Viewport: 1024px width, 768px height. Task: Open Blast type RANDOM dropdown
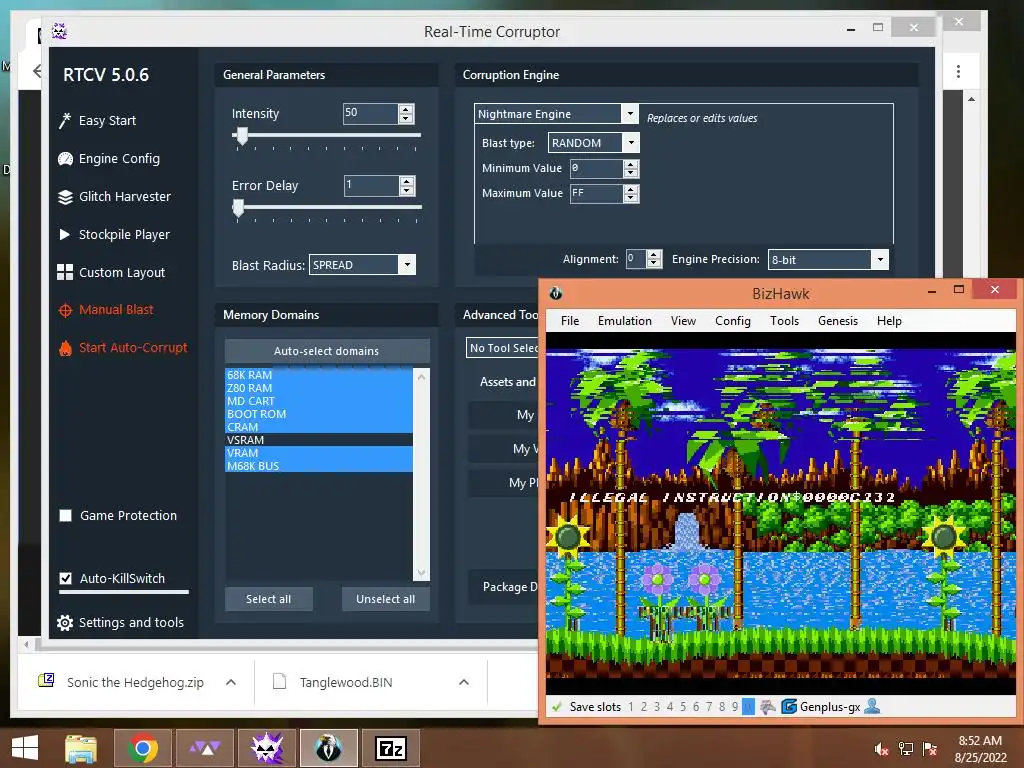(631, 142)
